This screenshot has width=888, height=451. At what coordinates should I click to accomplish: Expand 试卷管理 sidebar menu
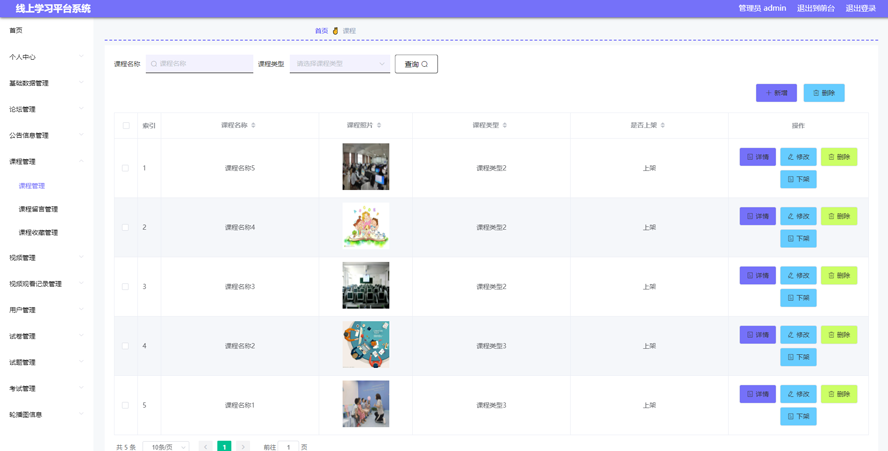click(x=46, y=336)
